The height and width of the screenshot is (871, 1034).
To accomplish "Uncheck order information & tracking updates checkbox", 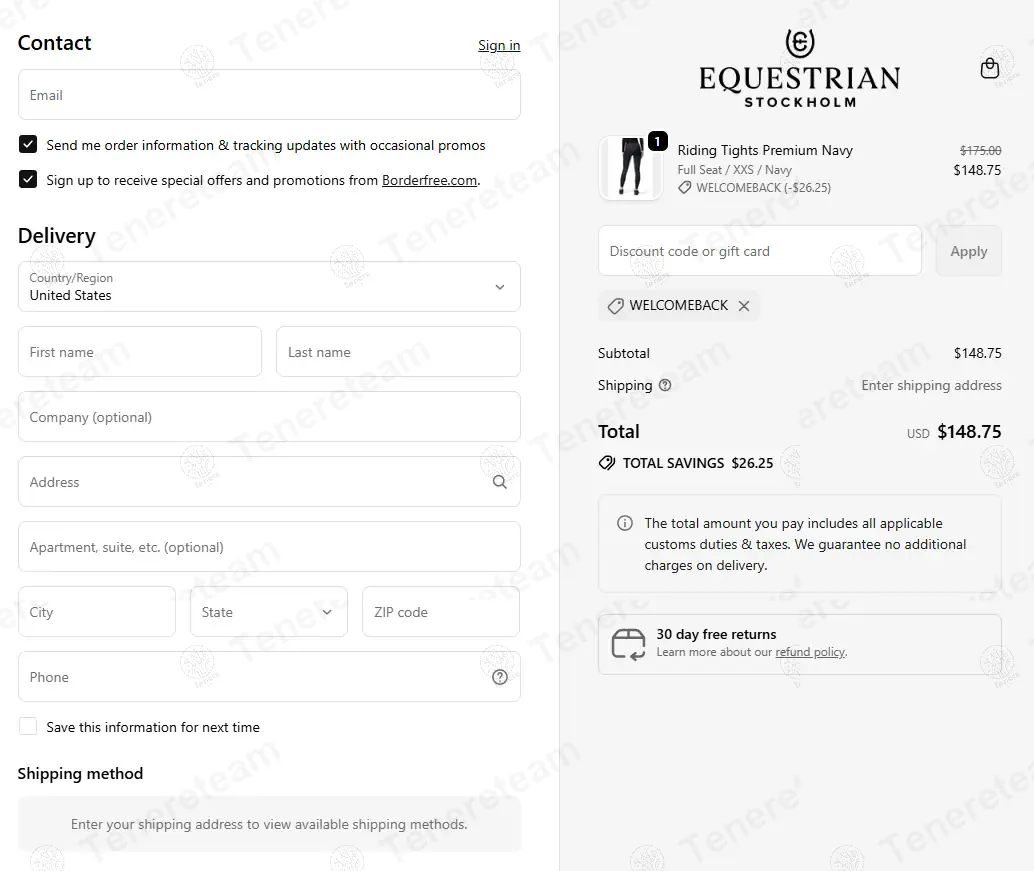I will pos(28,145).
